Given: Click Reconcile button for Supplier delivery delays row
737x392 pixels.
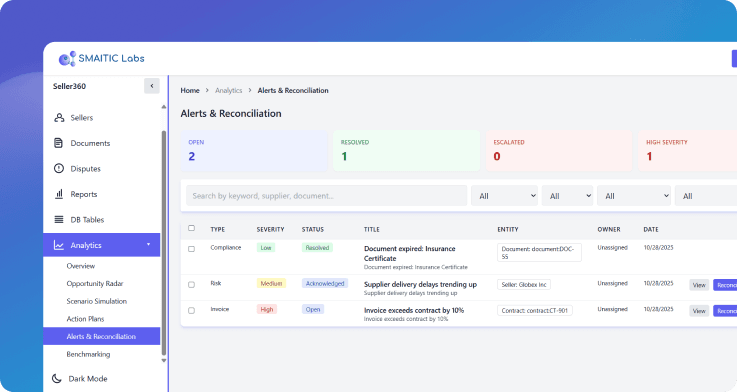Looking at the screenshot, I should 725,285.
